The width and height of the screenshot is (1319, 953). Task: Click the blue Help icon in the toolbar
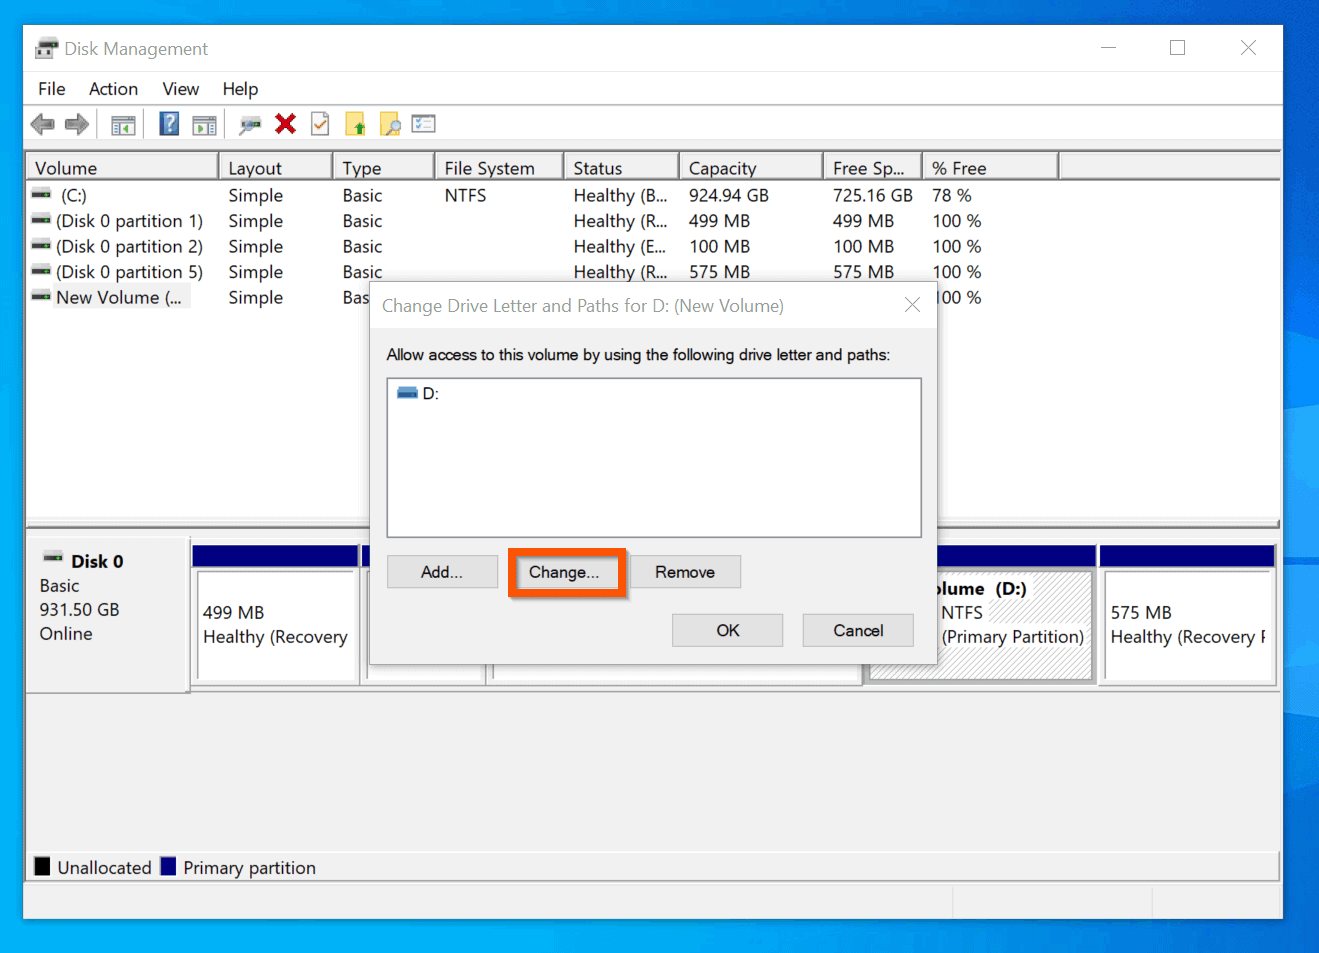[169, 123]
